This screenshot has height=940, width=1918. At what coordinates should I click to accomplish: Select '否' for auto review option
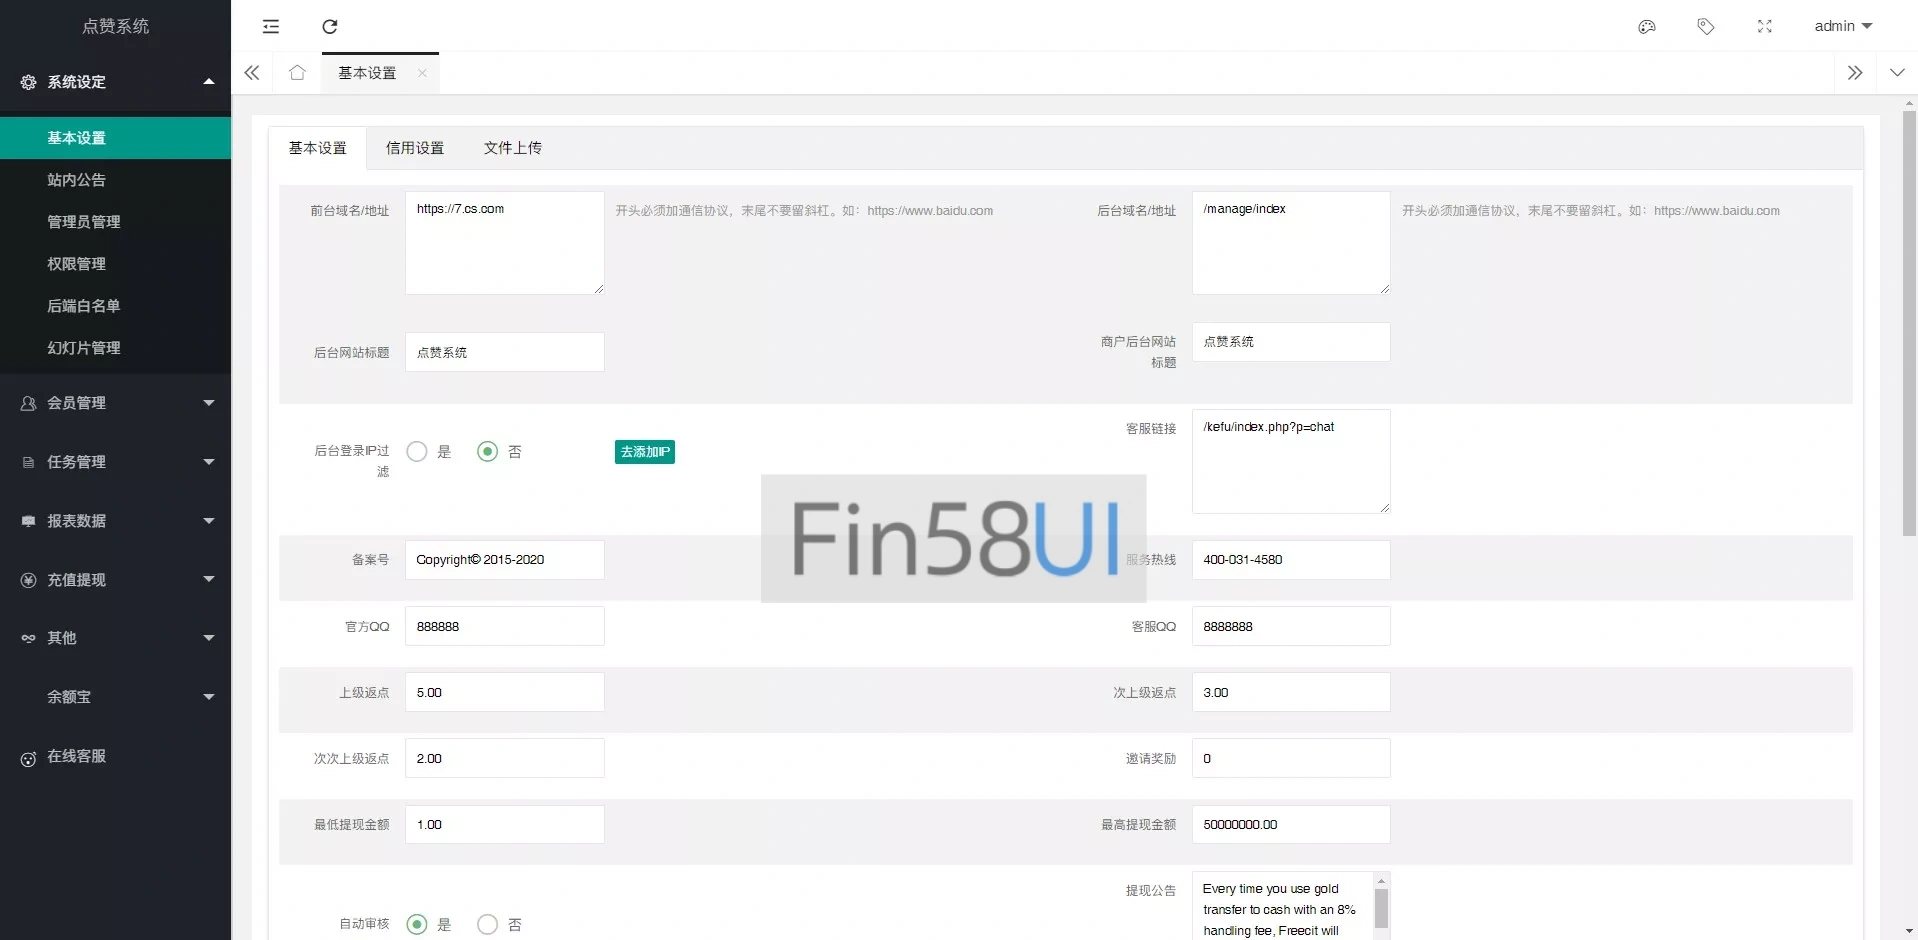pyautogui.click(x=487, y=925)
